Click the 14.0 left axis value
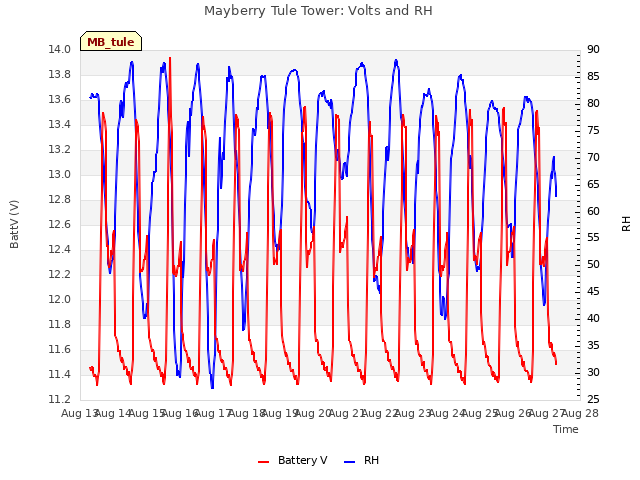Image resolution: width=640 pixels, height=480 pixels. coord(59,49)
